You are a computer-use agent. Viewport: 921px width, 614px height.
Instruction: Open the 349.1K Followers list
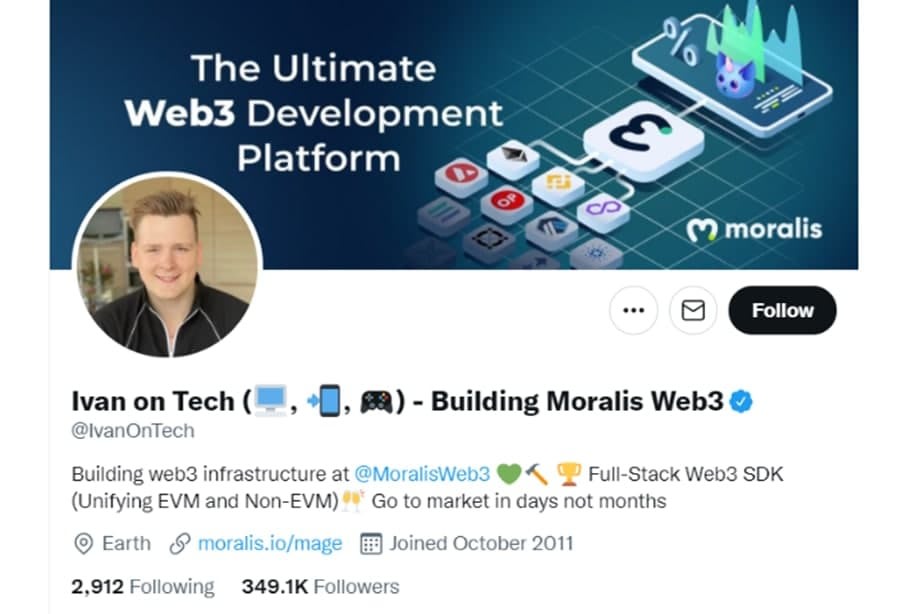click(x=320, y=586)
